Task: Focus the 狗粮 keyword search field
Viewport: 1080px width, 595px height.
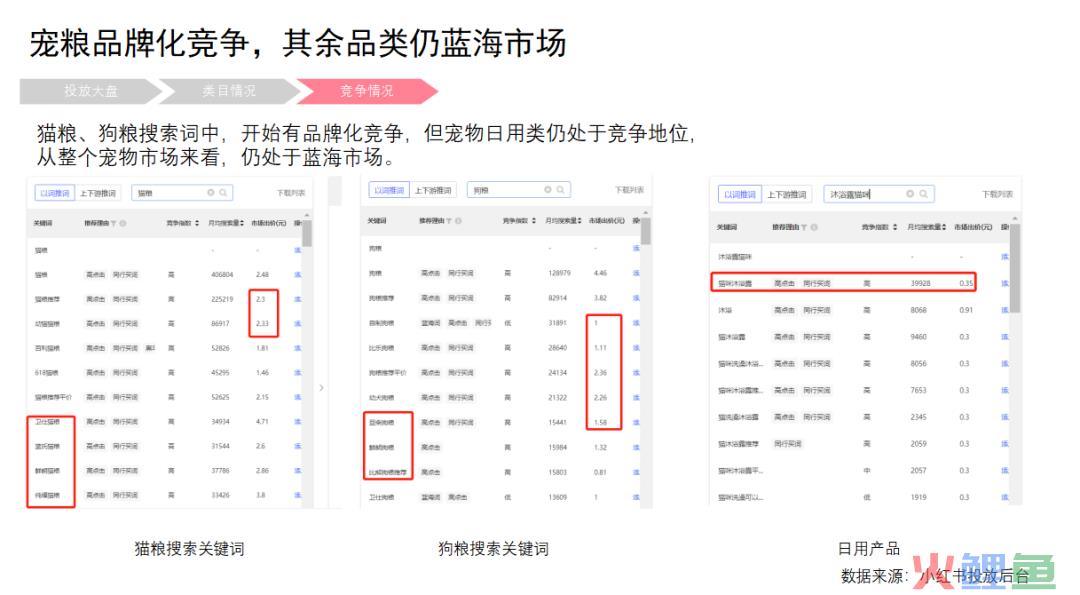Action: [x=519, y=189]
